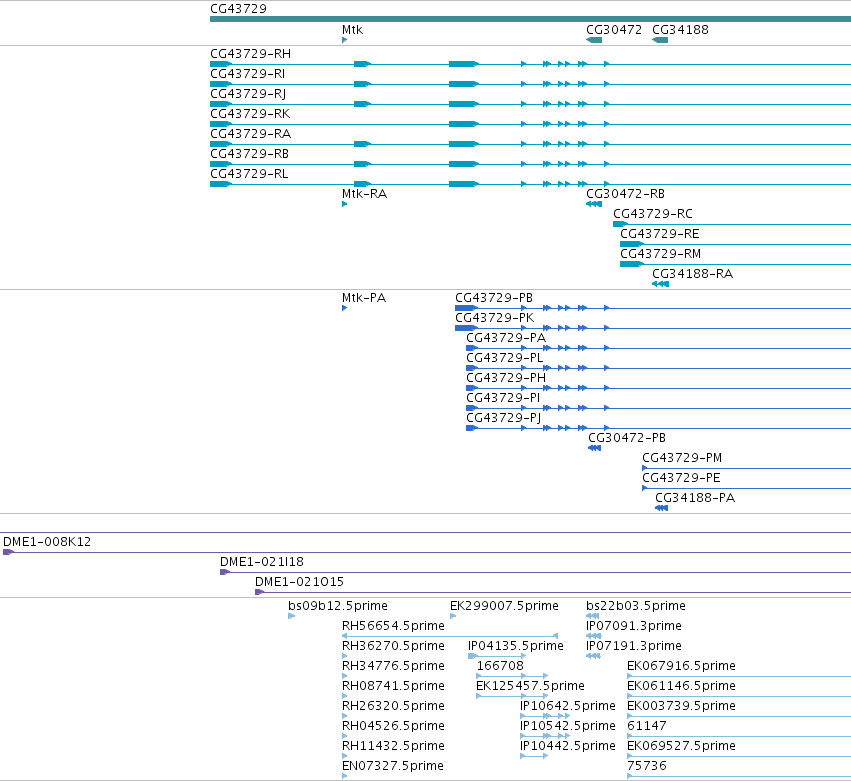Click the Mtk gene label
Viewport: 851px width, 781px height.
(x=352, y=30)
